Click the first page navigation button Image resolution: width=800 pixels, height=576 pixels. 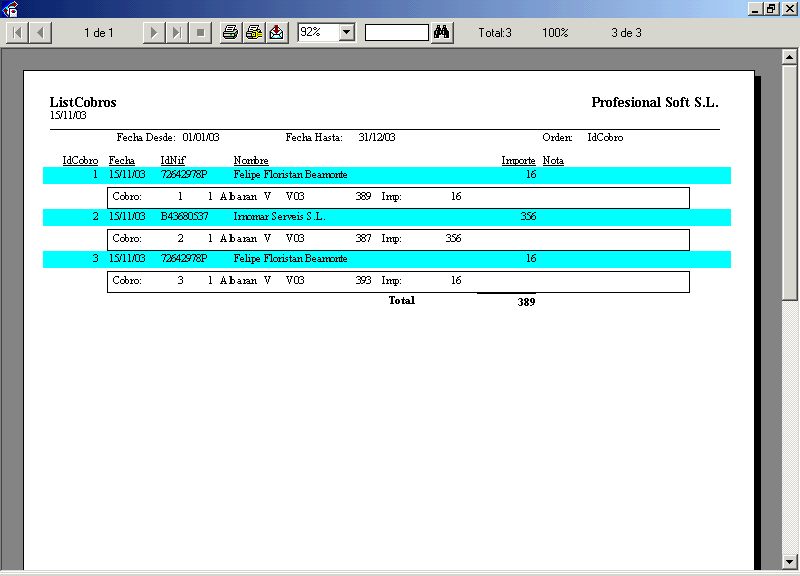tap(17, 33)
